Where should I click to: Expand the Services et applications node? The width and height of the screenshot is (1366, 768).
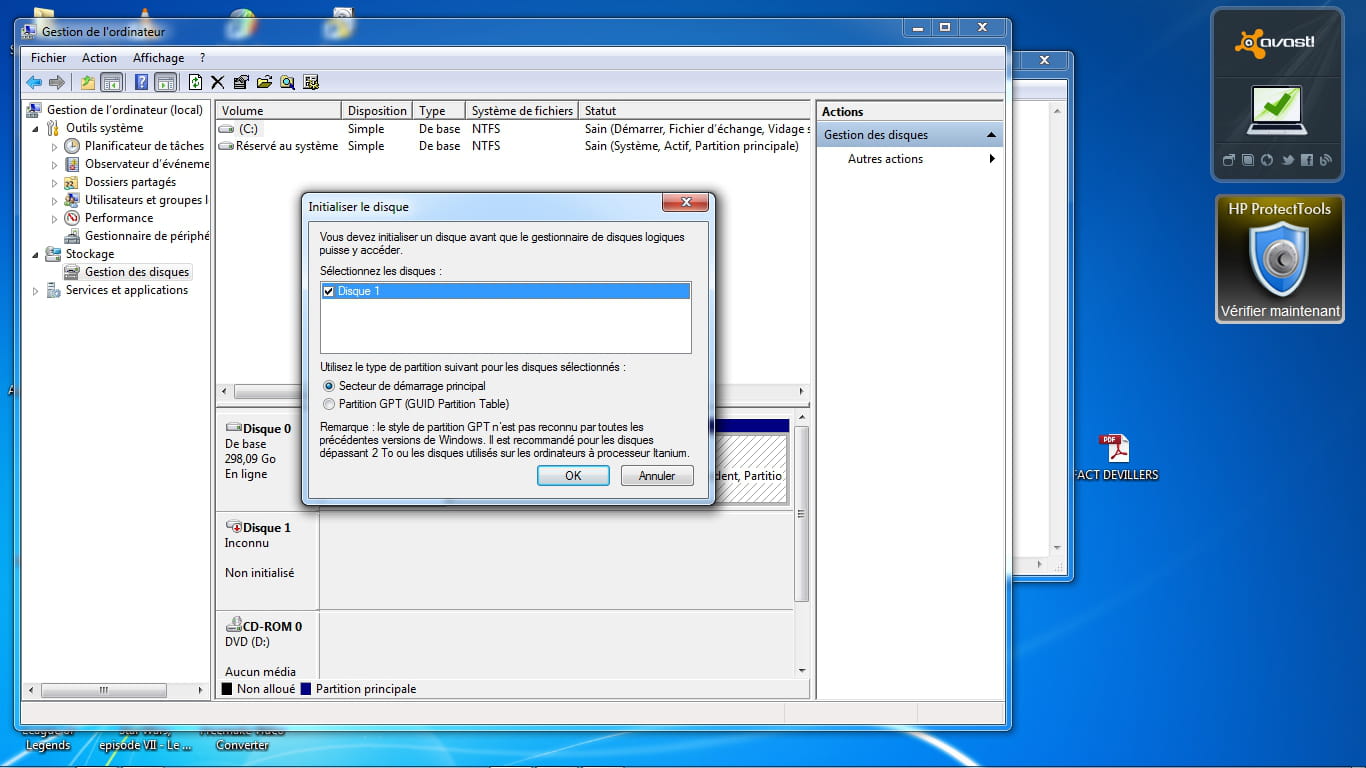(36, 291)
